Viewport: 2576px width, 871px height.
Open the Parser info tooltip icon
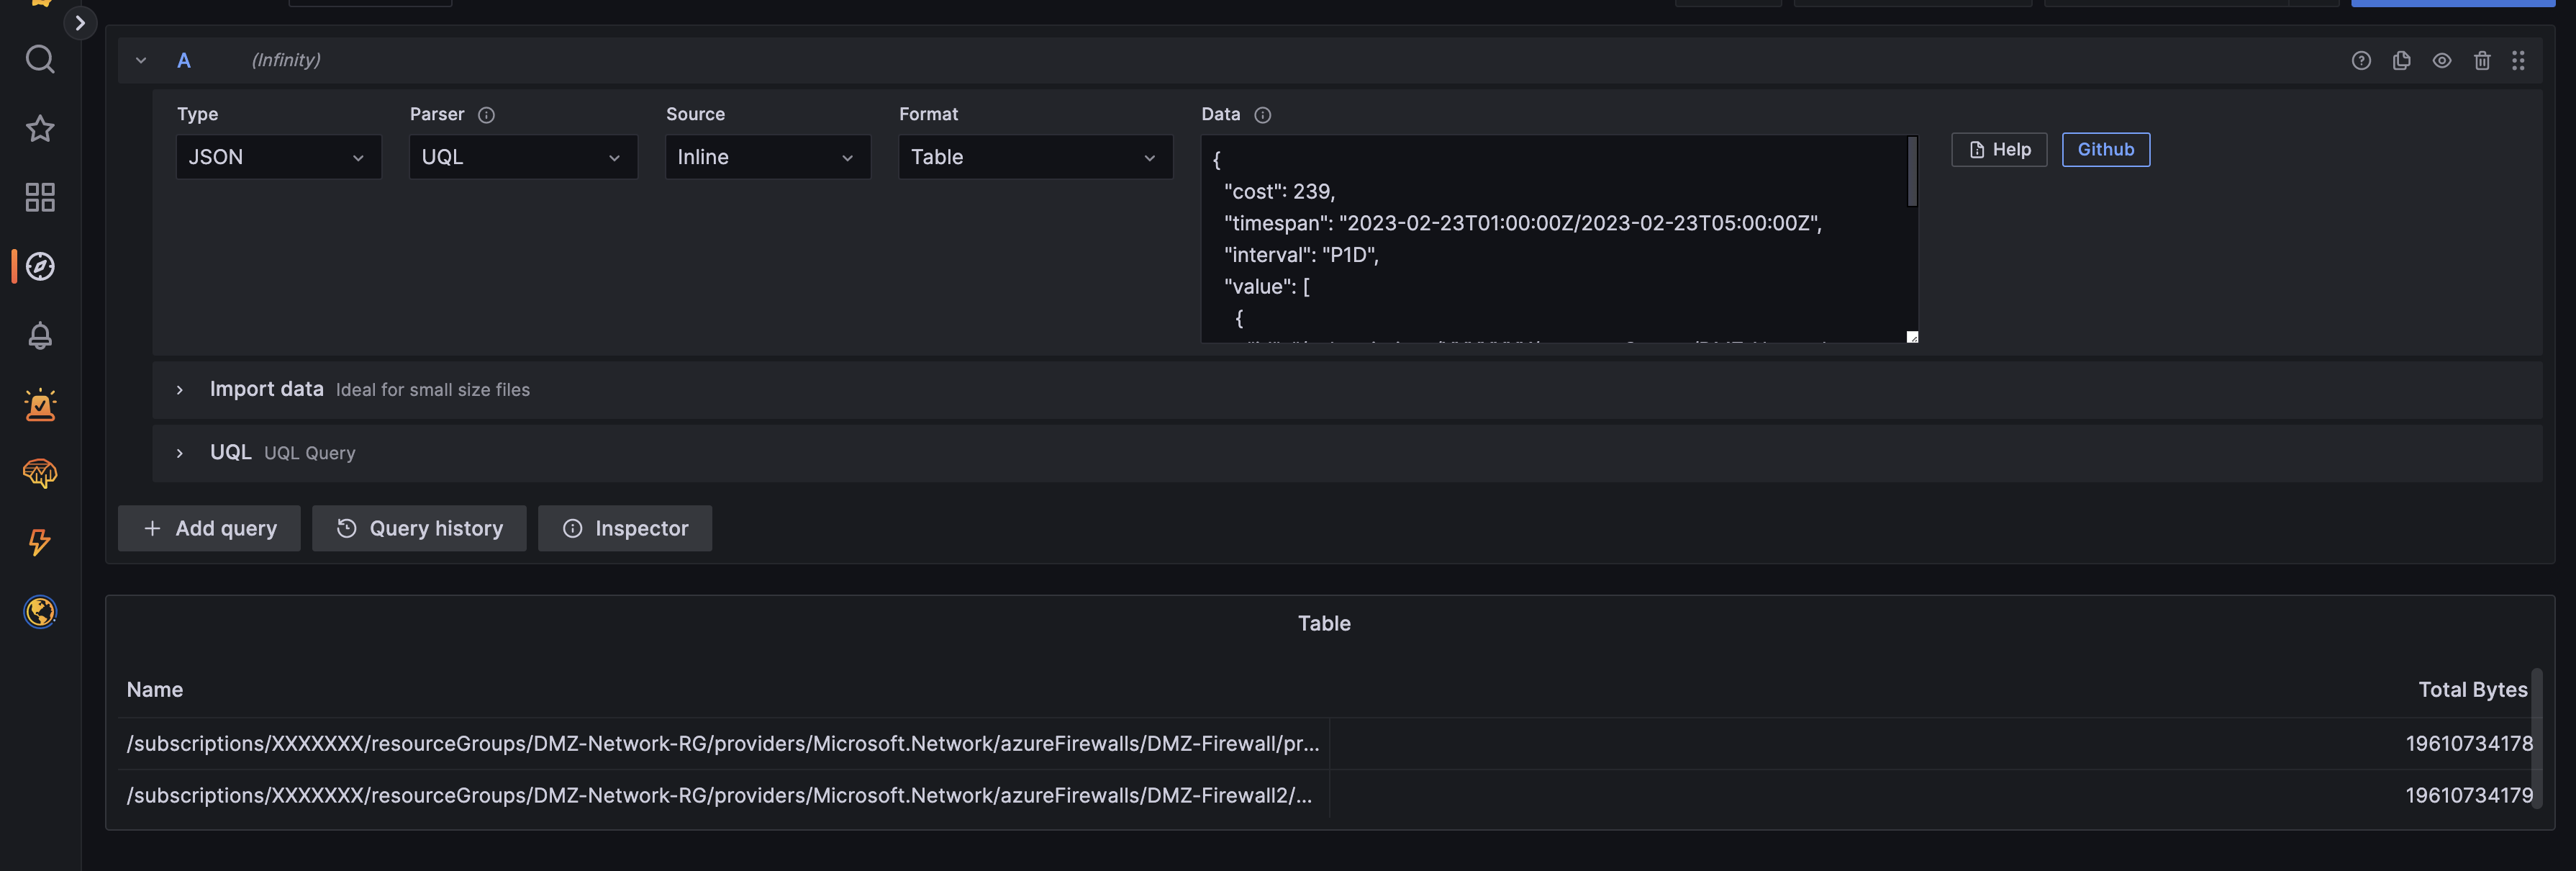pos(486,115)
